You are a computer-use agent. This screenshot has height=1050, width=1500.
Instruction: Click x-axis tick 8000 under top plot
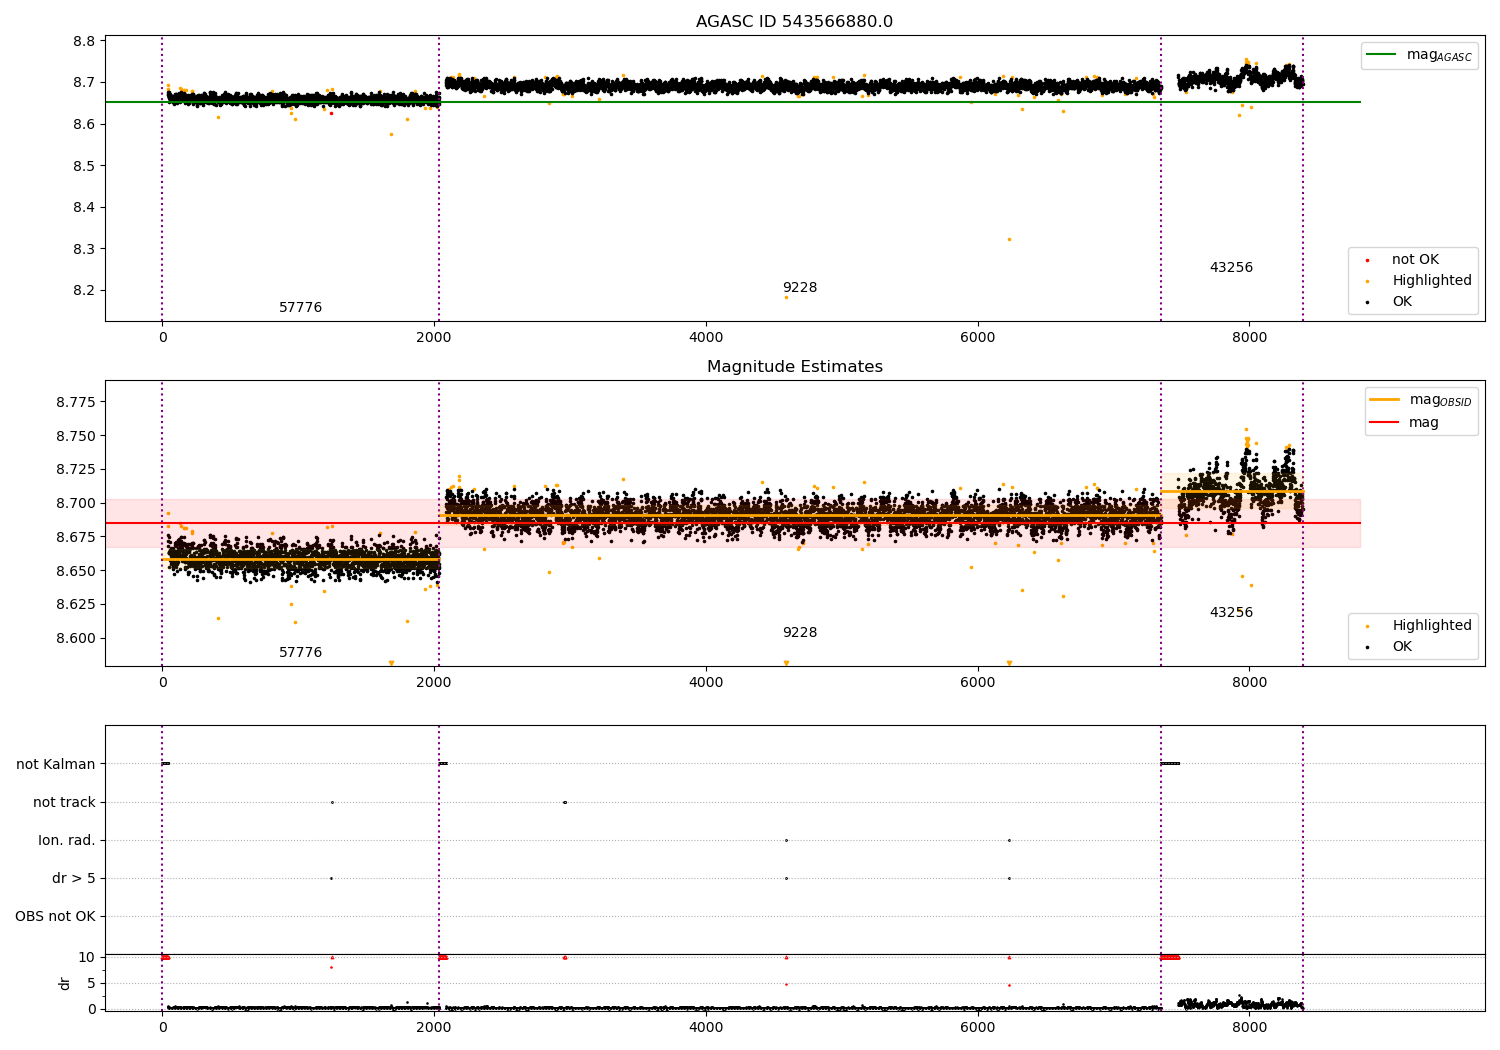(1249, 338)
